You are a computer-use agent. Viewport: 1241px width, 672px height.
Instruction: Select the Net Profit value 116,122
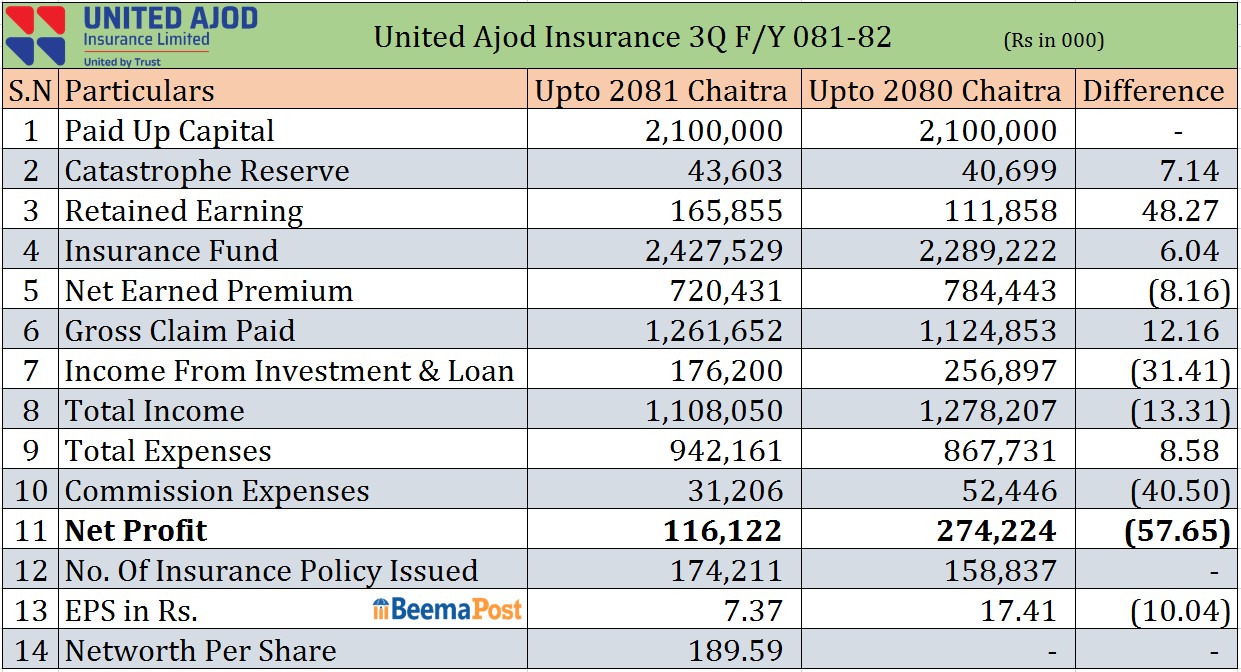[x=722, y=530]
